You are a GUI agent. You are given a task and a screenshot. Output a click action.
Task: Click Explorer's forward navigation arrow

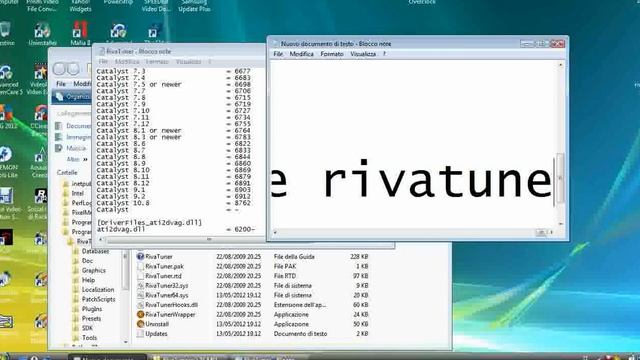pos(73,69)
